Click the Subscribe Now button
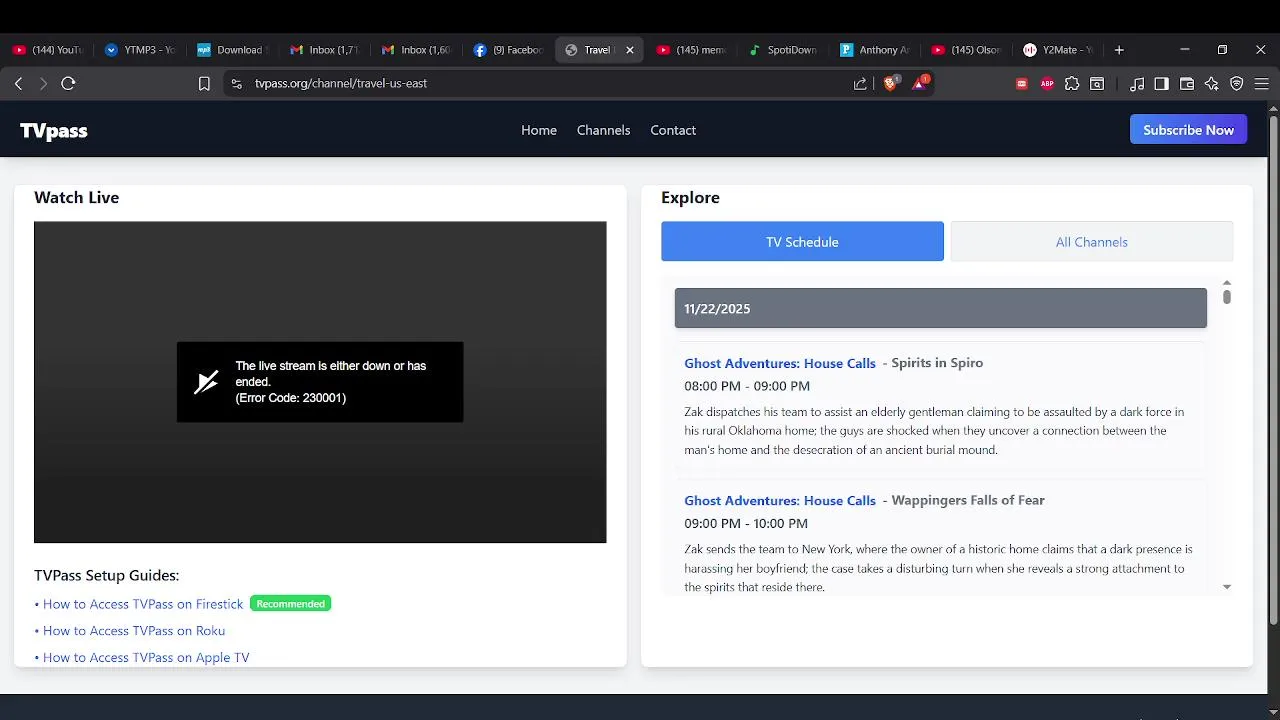1280x720 pixels. click(1188, 130)
